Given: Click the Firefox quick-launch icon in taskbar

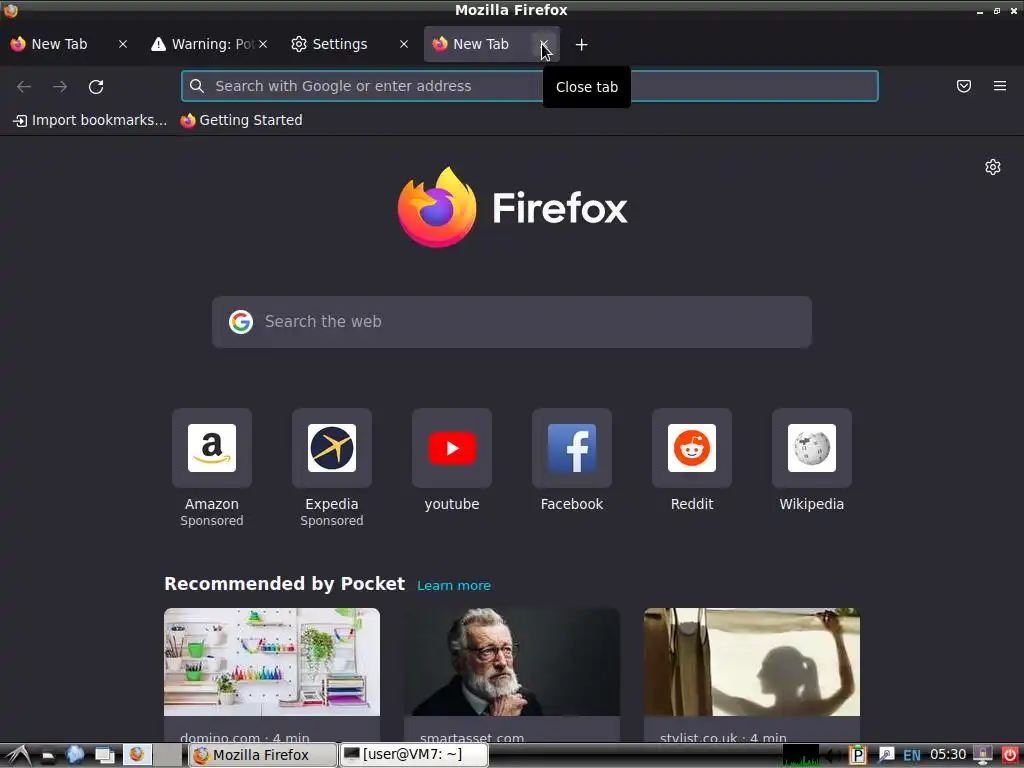Looking at the screenshot, I should [x=137, y=755].
